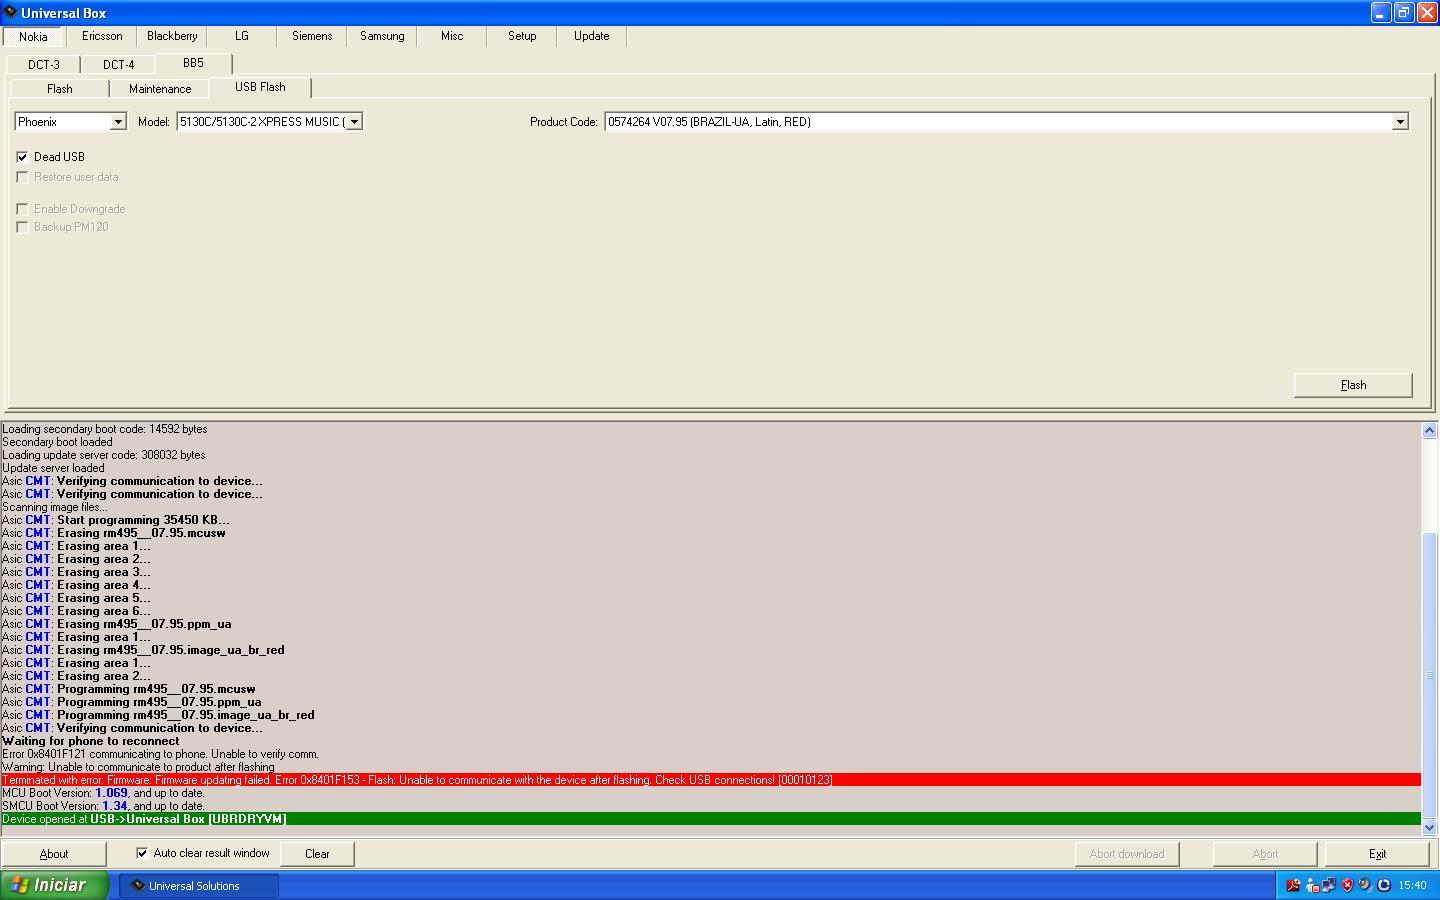Image resolution: width=1440 pixels, height=900 pixels.
Task: Open the LG tab
Action: click(x=242, y=36)
